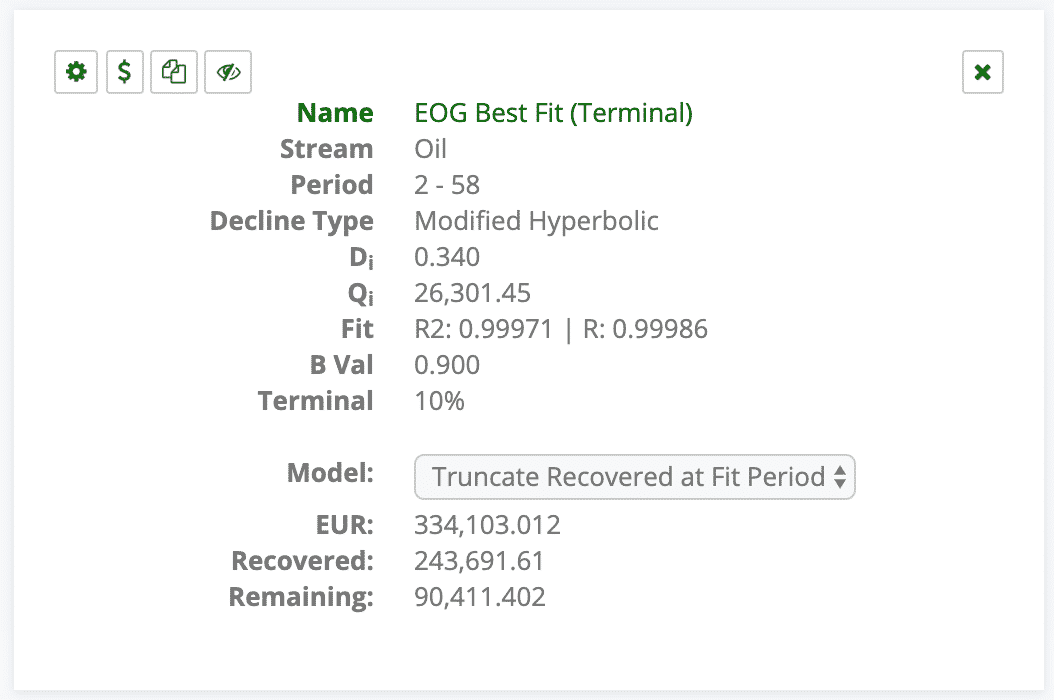This screenshot has width=1054, height=700.
Task: Click the Di value 0.340
Action: [447, 257]
